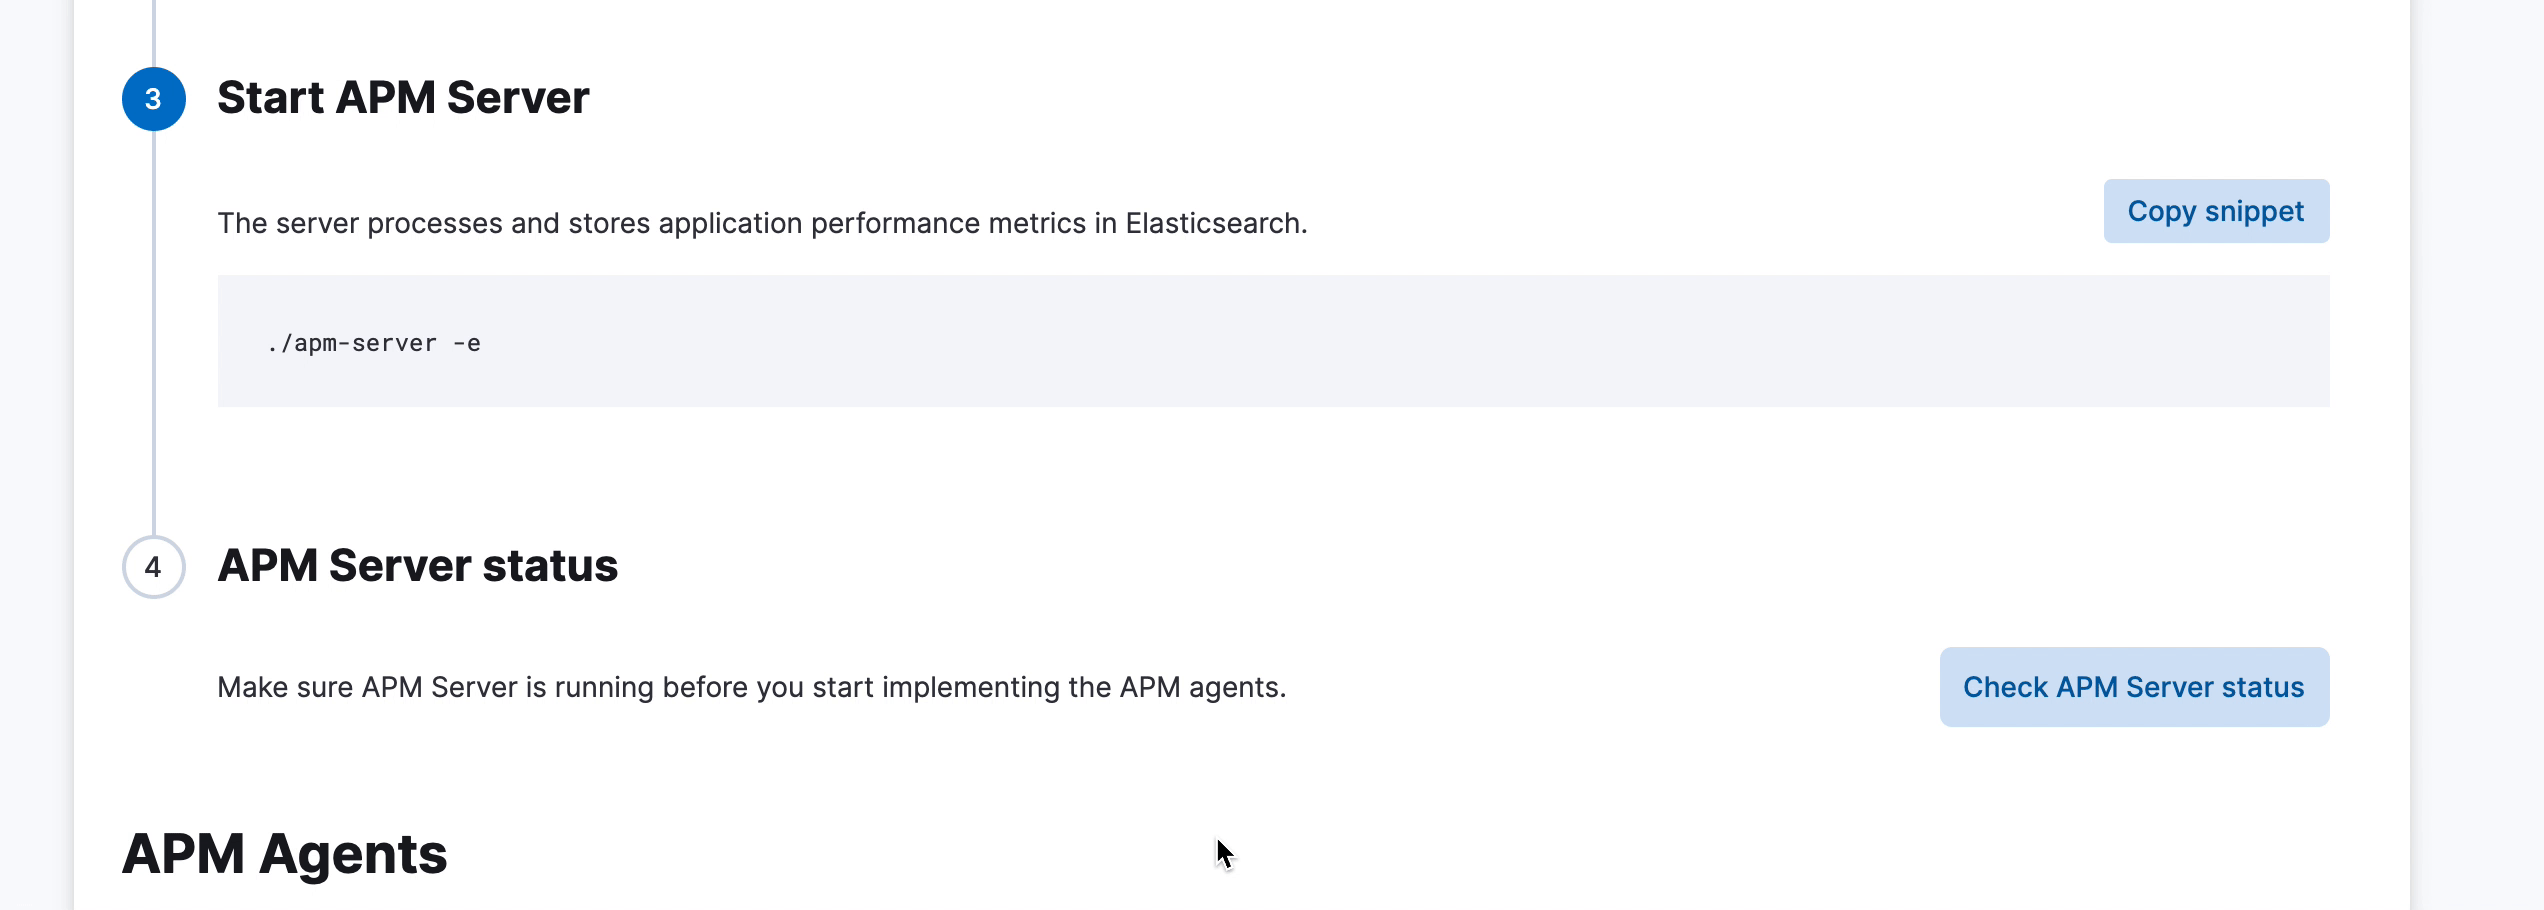This screenshot has width=2544, height=910.
Task: Click the APM Agents section title
Action: [286, 854]
